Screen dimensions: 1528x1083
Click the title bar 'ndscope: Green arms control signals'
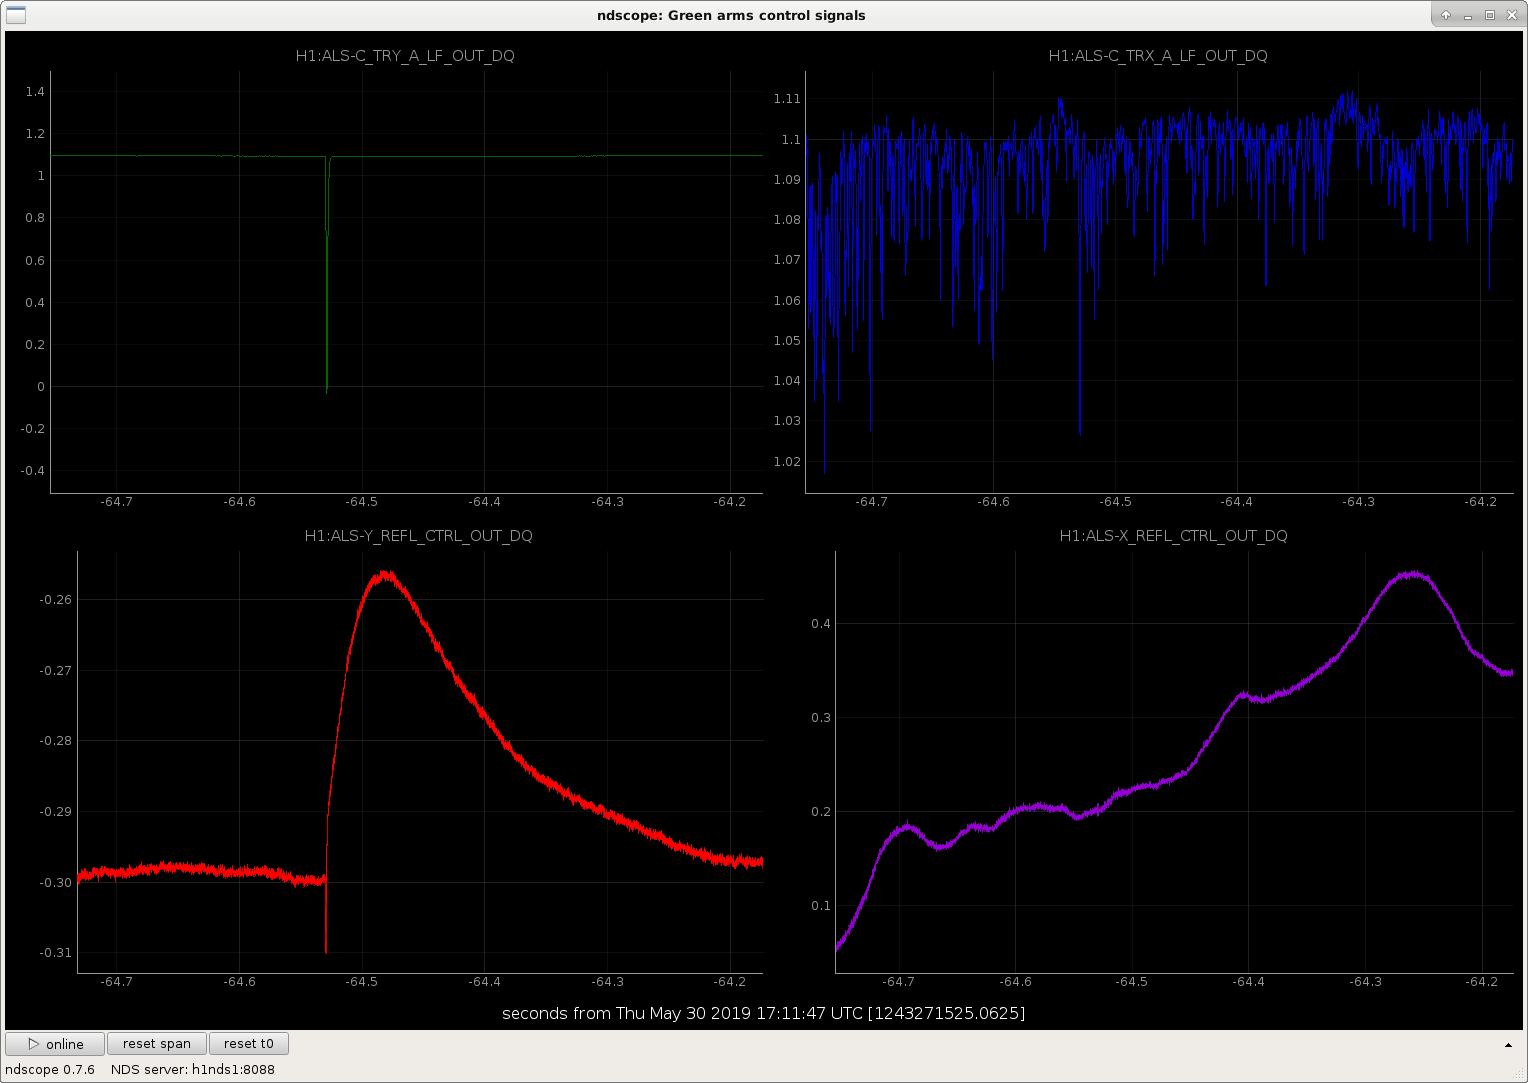click(x=731, y=15)
